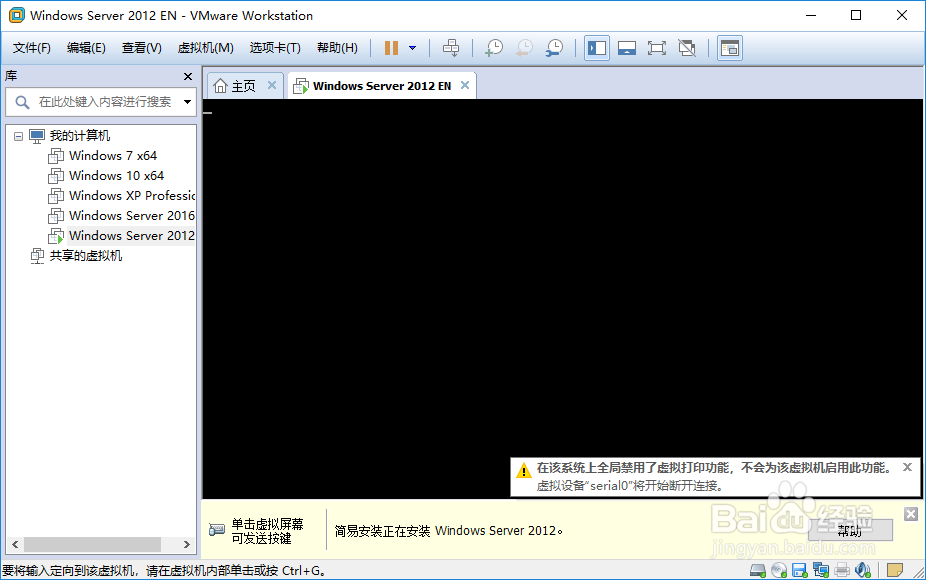Image resolution: width=926 pixels, height=580 pixels.
Task: Click the message log note icon
Action: (x=894, y=570)
